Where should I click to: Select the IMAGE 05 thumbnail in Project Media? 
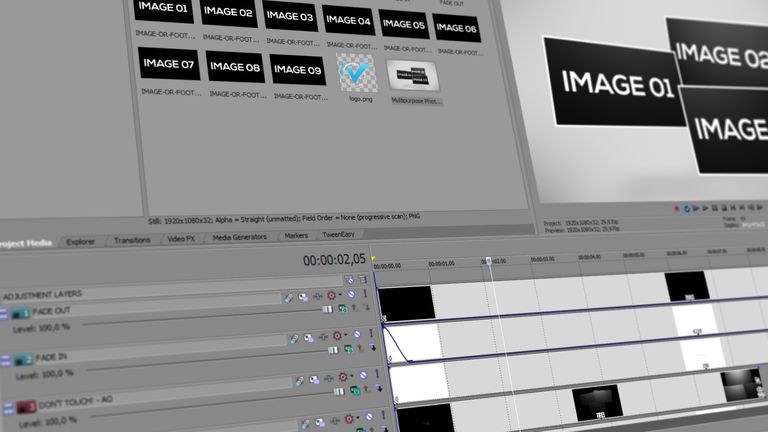coord(404,24)
